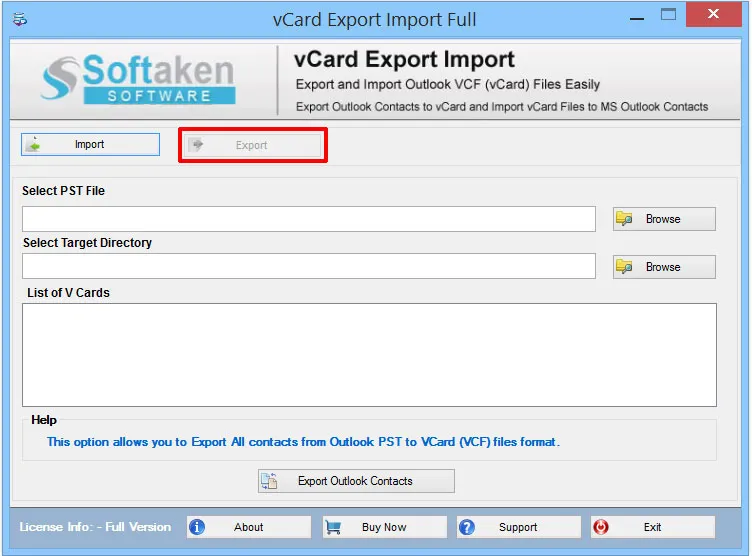Viewport: 752px width, 556px height.
Task: Click the Softaken Software logo
Action: pyautogui.click(x=138, y=79)
